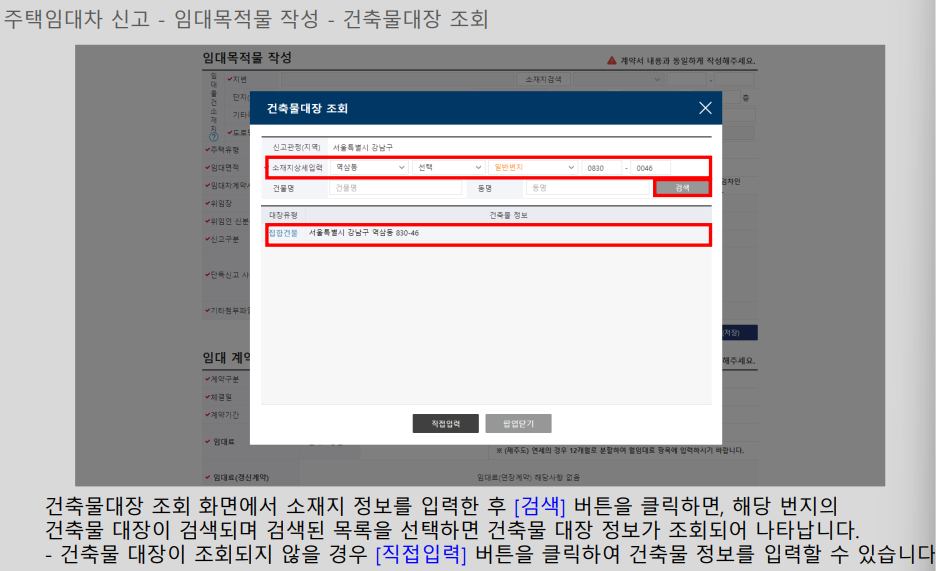Click the 건축물 정보 column header
The width and height of the screenshot is (936, 571).
508,215
